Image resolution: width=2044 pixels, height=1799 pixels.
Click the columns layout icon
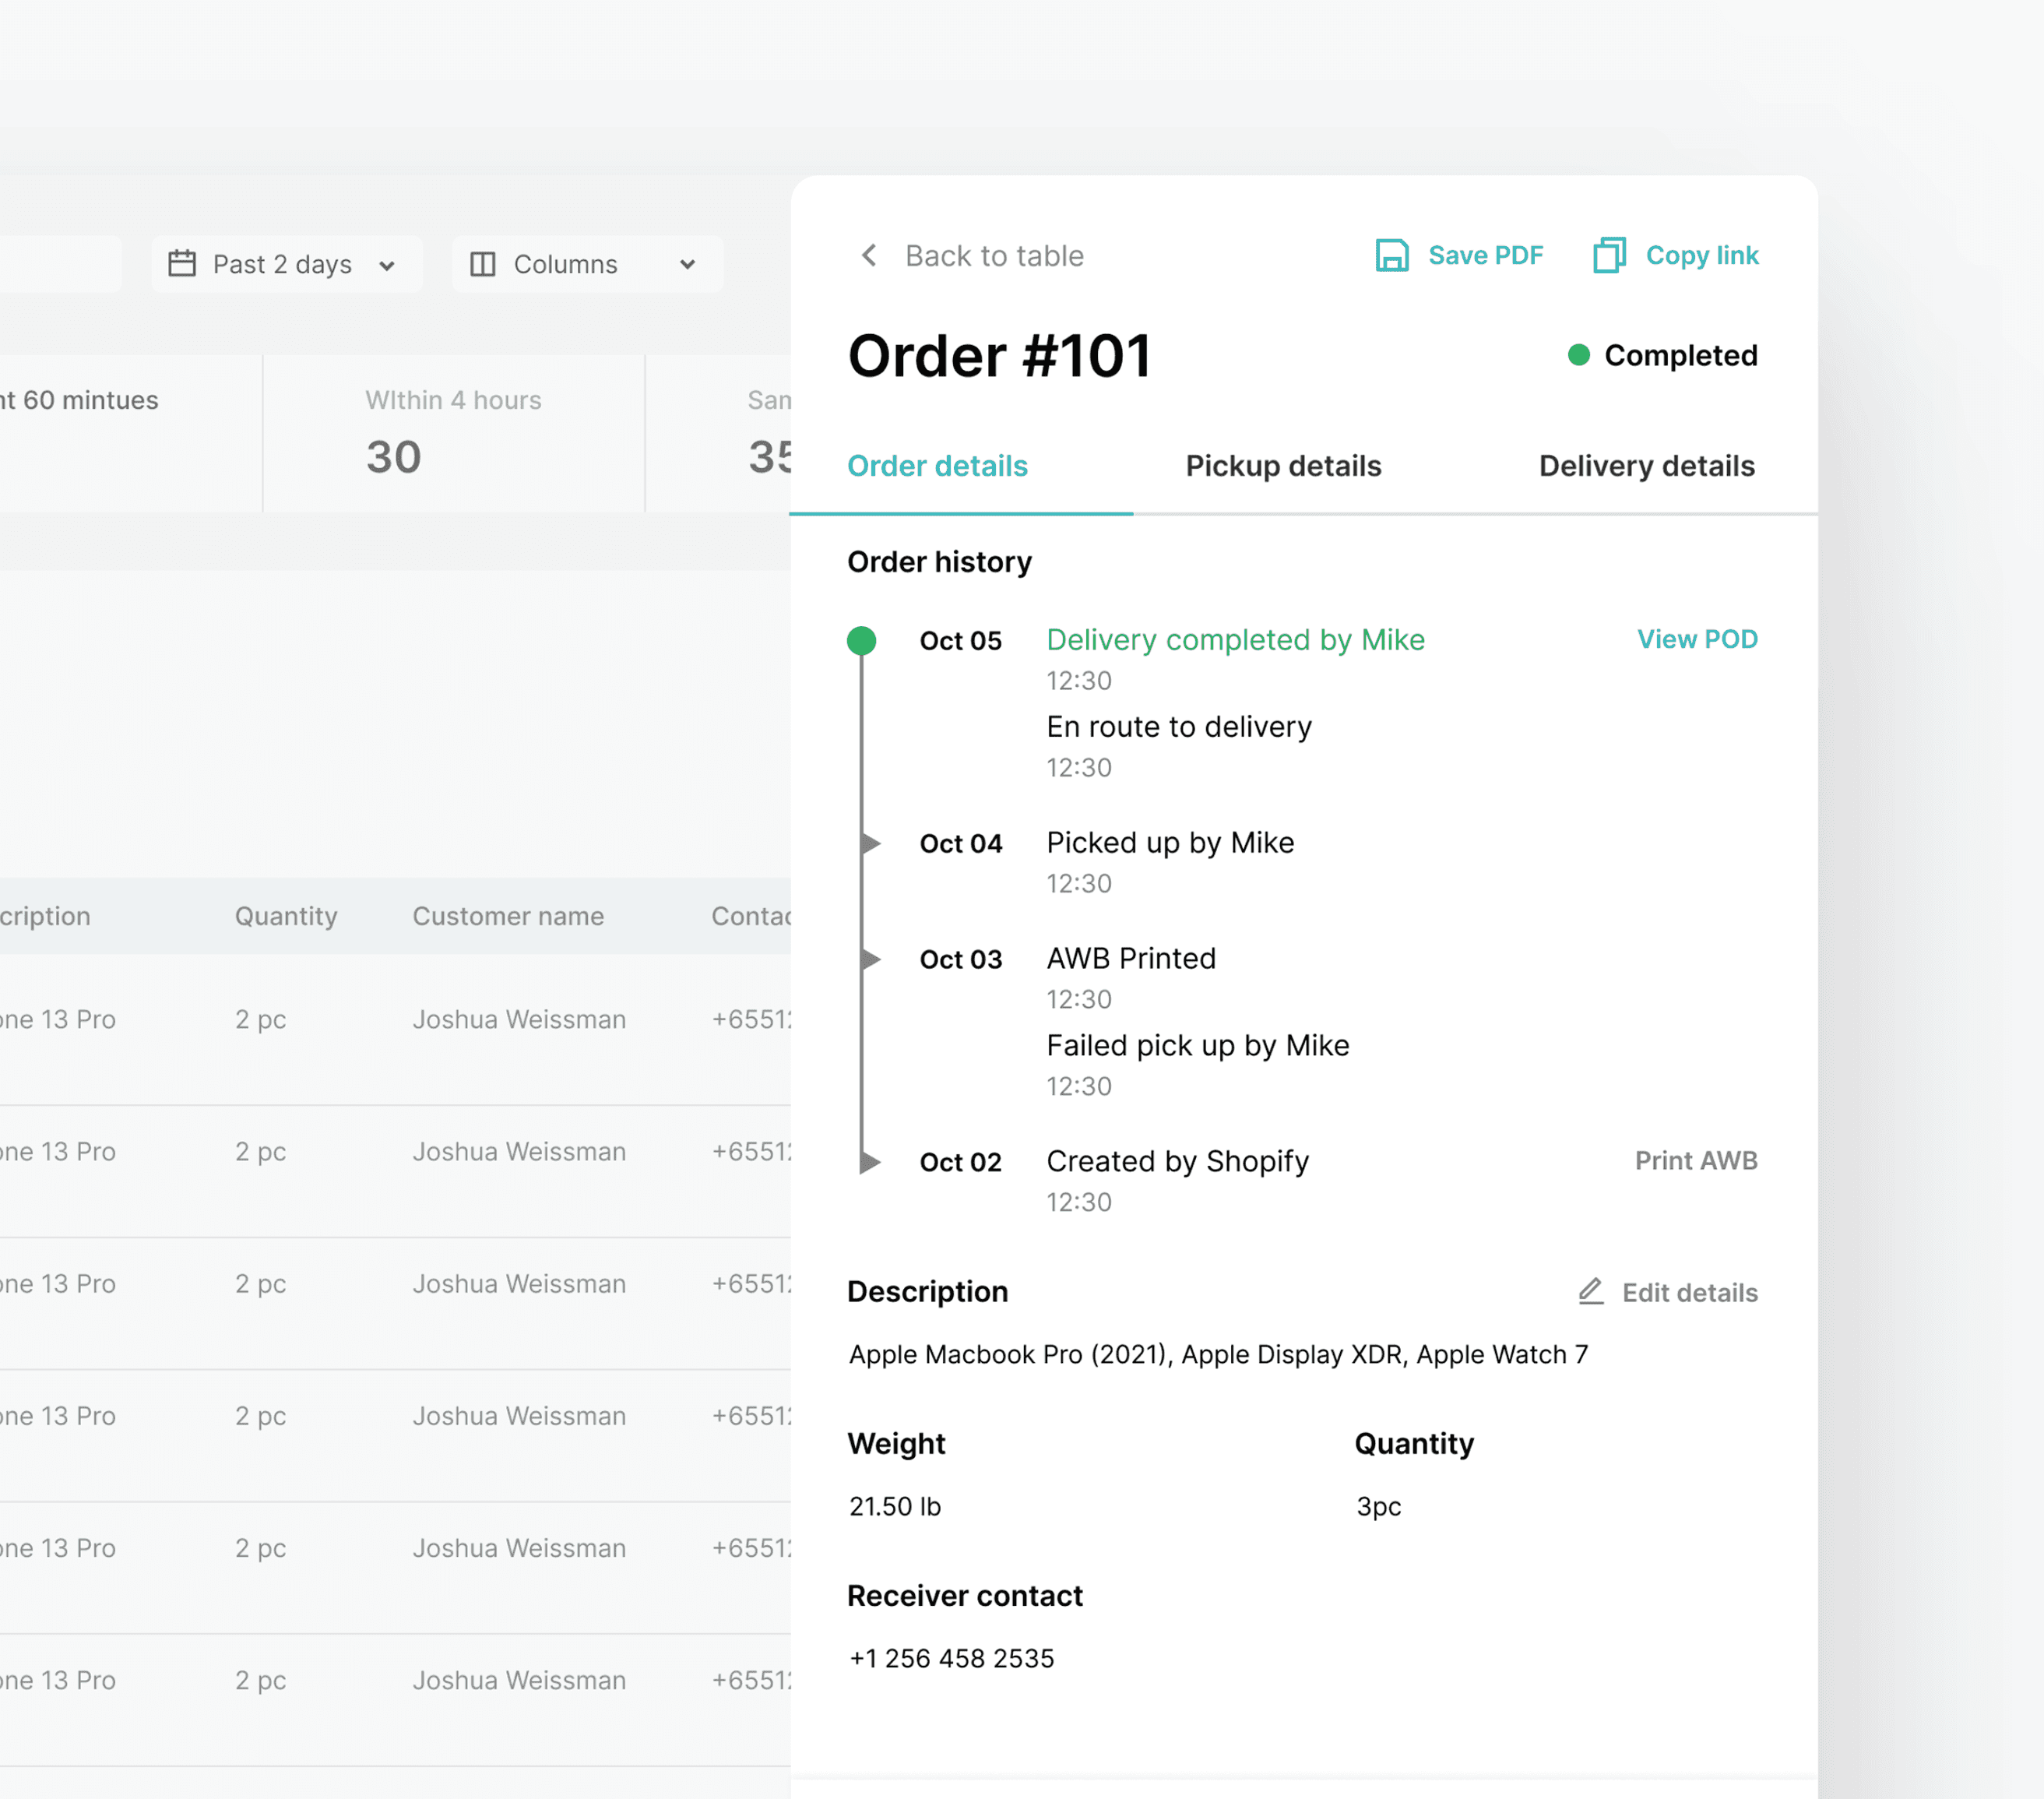point(483,264)
